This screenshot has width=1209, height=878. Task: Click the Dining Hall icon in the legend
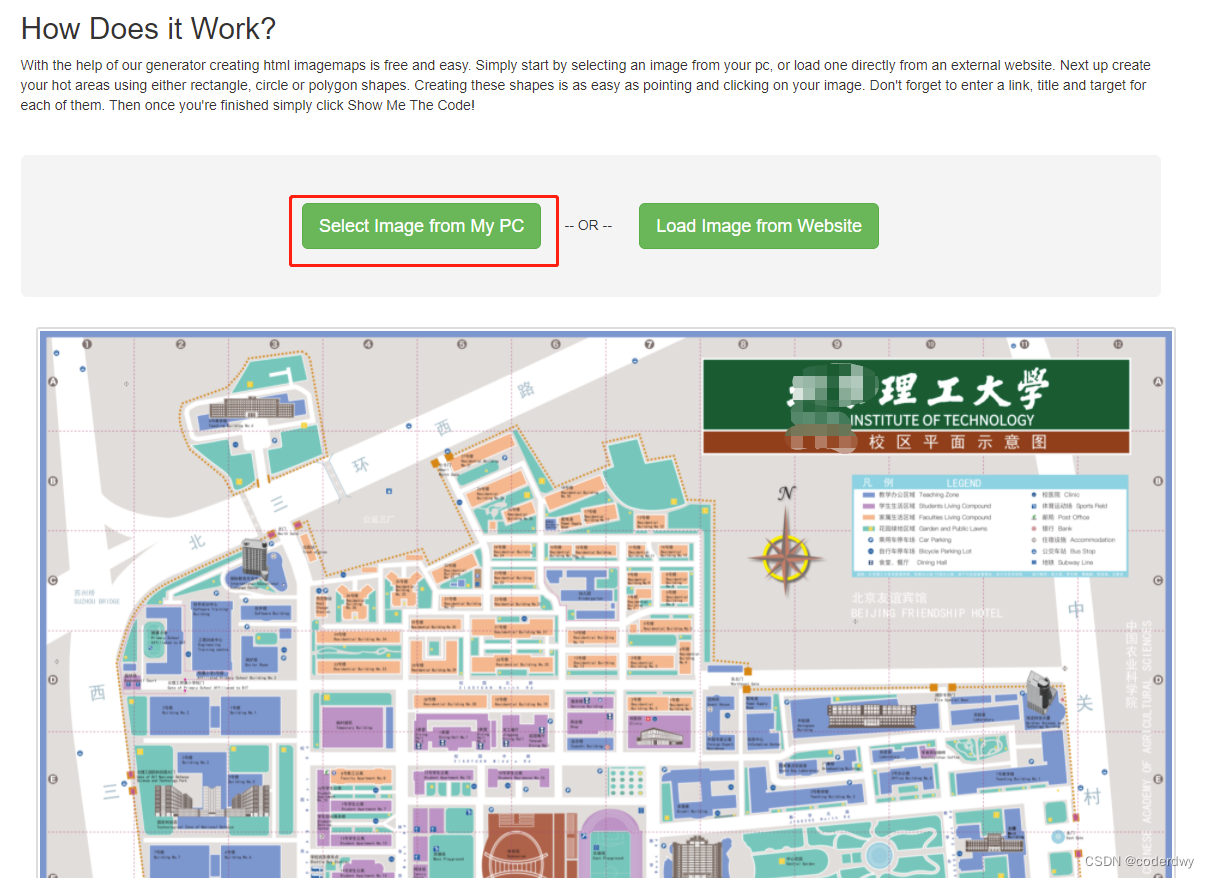point(871,563)
